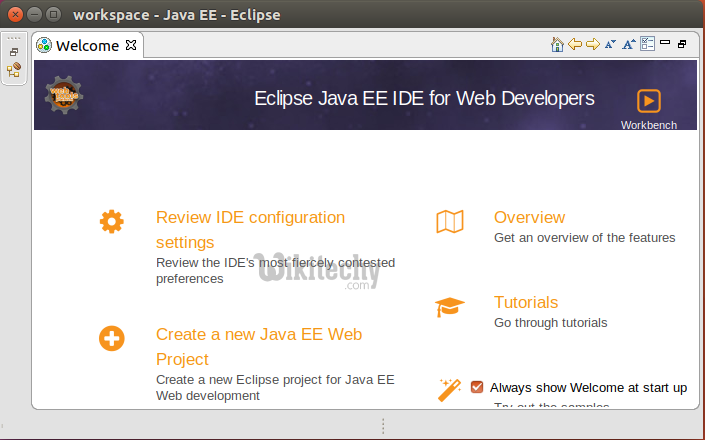Viewport: 705px width, 440px height.
Task: Select the Welcome tab
Action: [x=87, y=45]
